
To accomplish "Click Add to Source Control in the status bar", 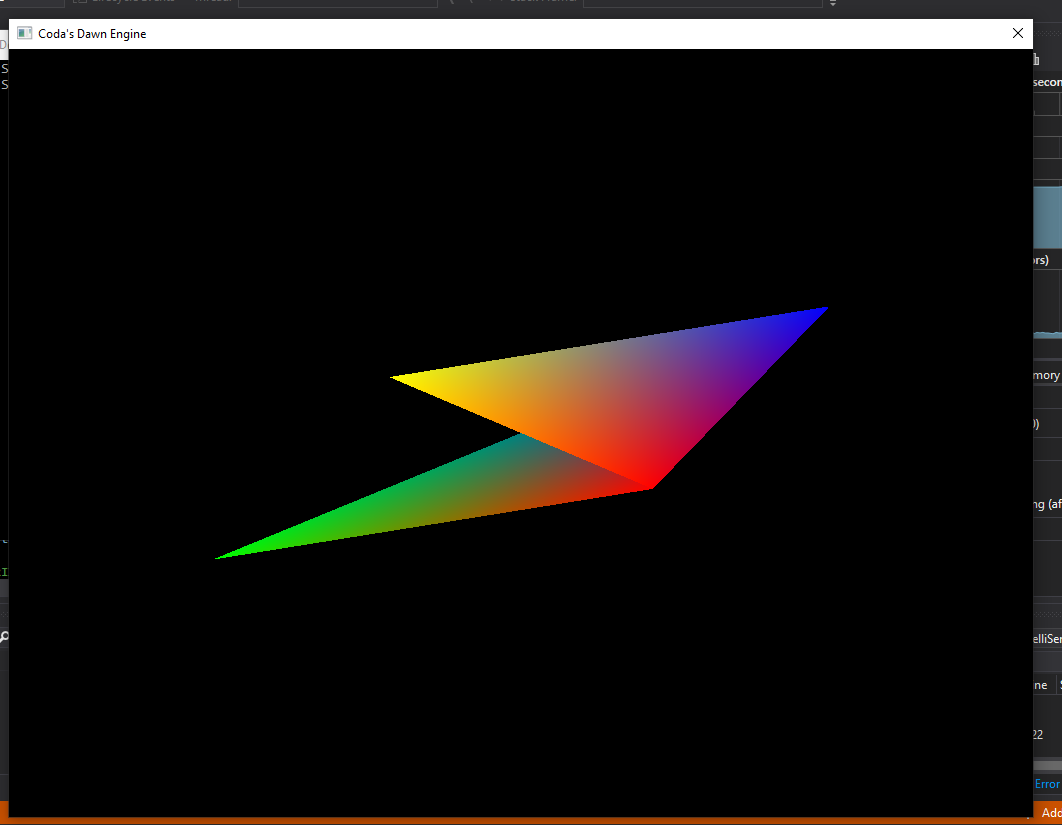I will pos(1050,813).
